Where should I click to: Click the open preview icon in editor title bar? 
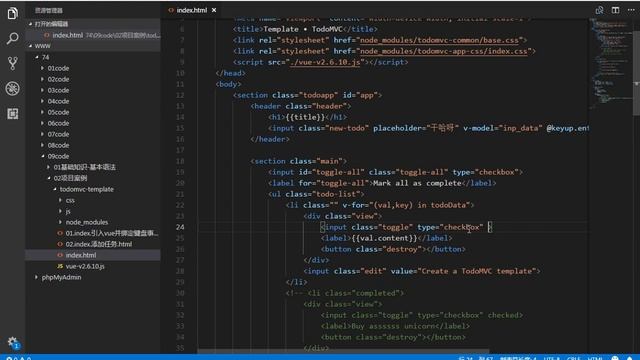pyautogui.click(x=599, y=10)
